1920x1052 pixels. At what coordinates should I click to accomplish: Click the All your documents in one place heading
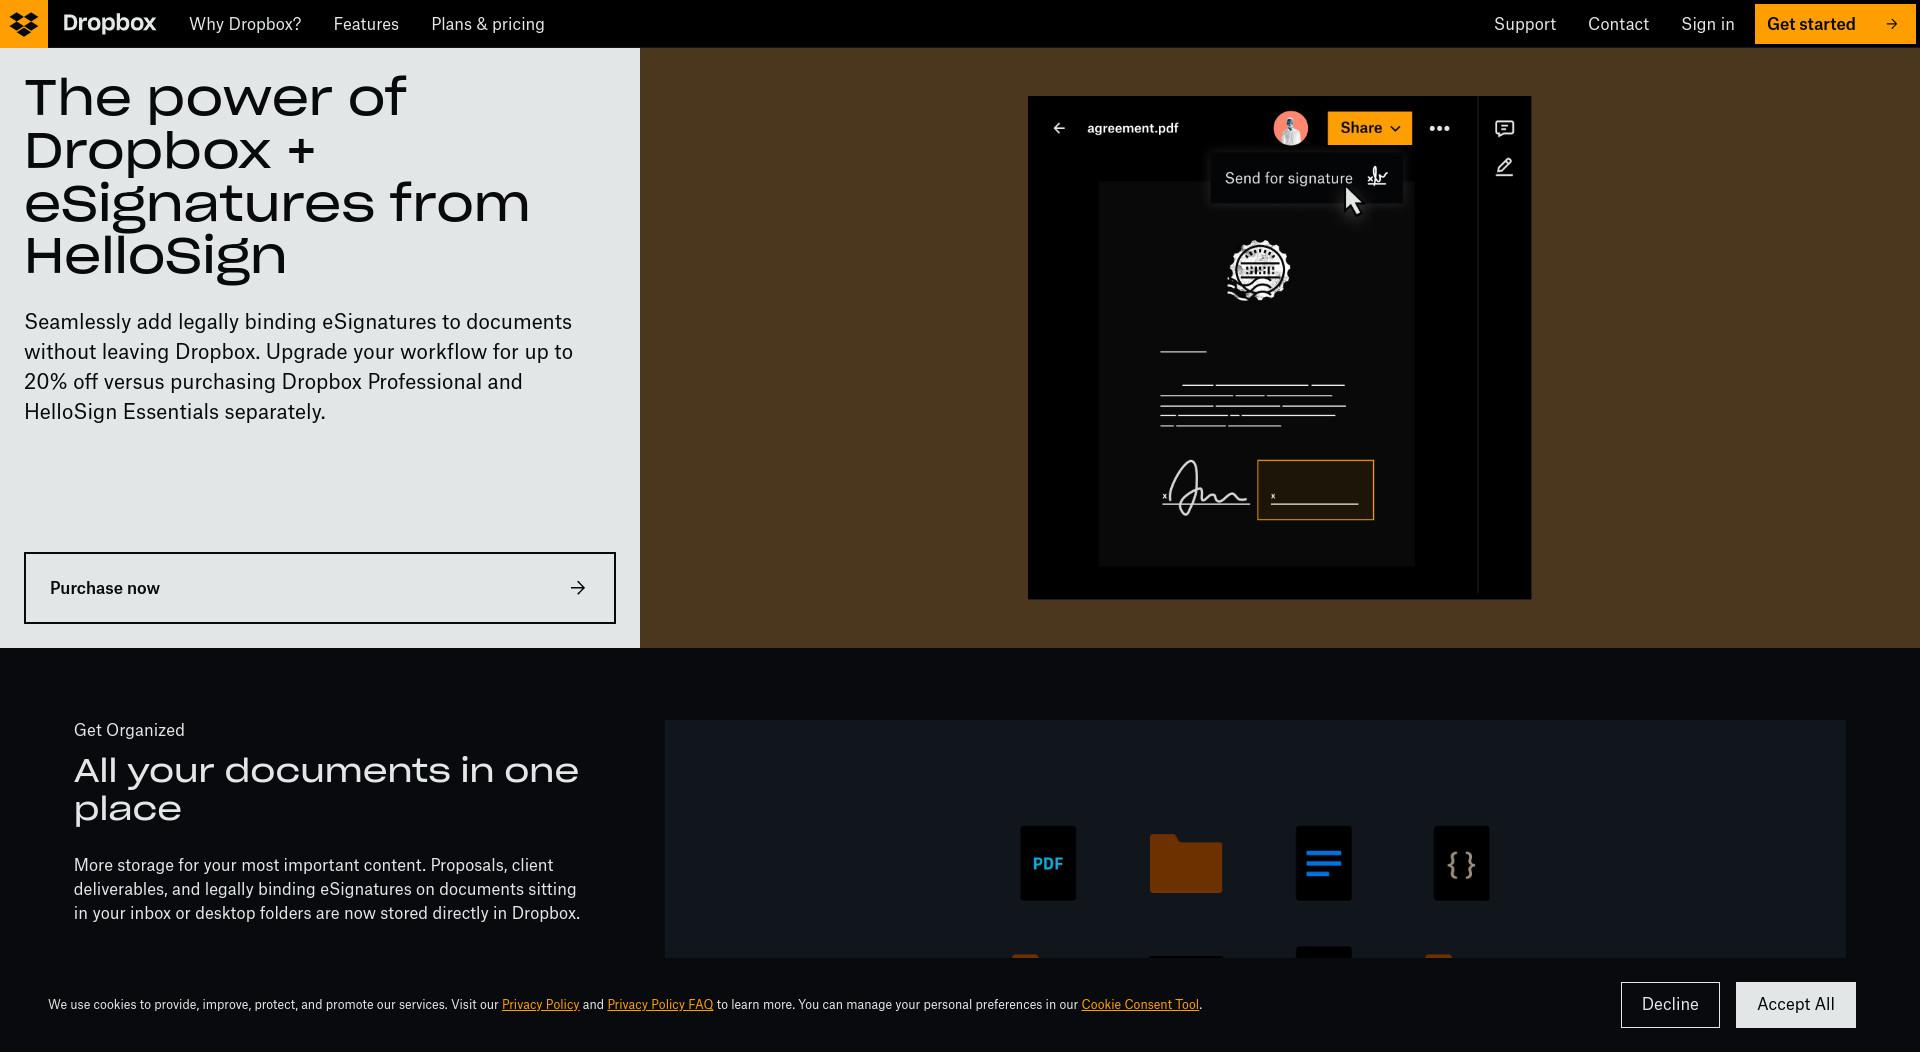(326, 789)
